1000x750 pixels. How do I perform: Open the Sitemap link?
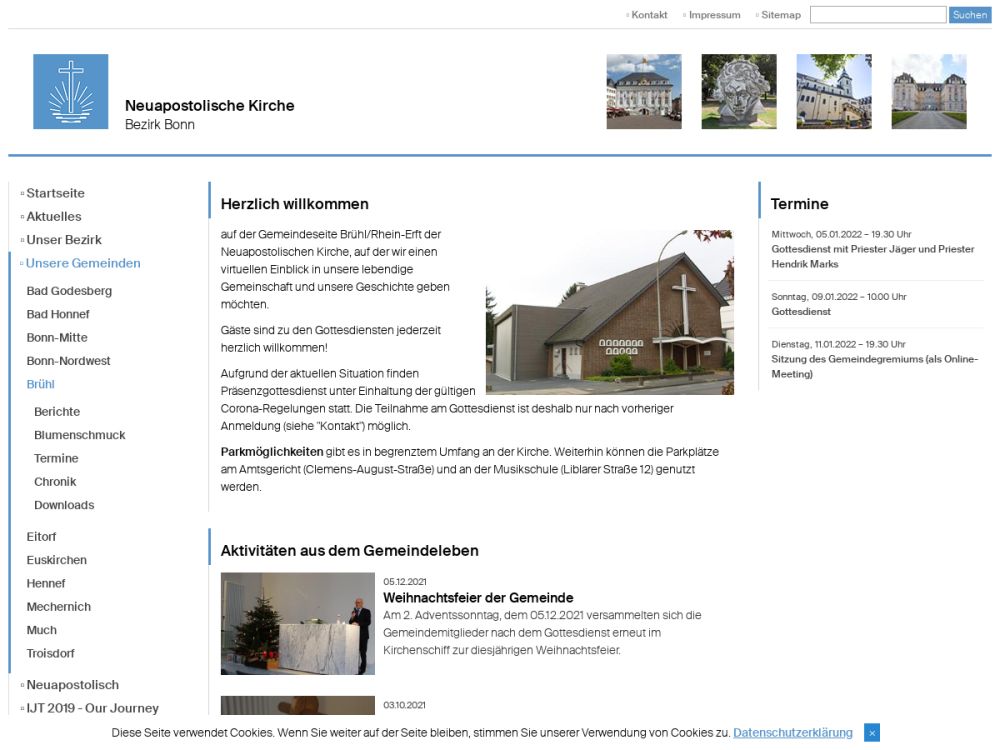click(x=780, y=15)
